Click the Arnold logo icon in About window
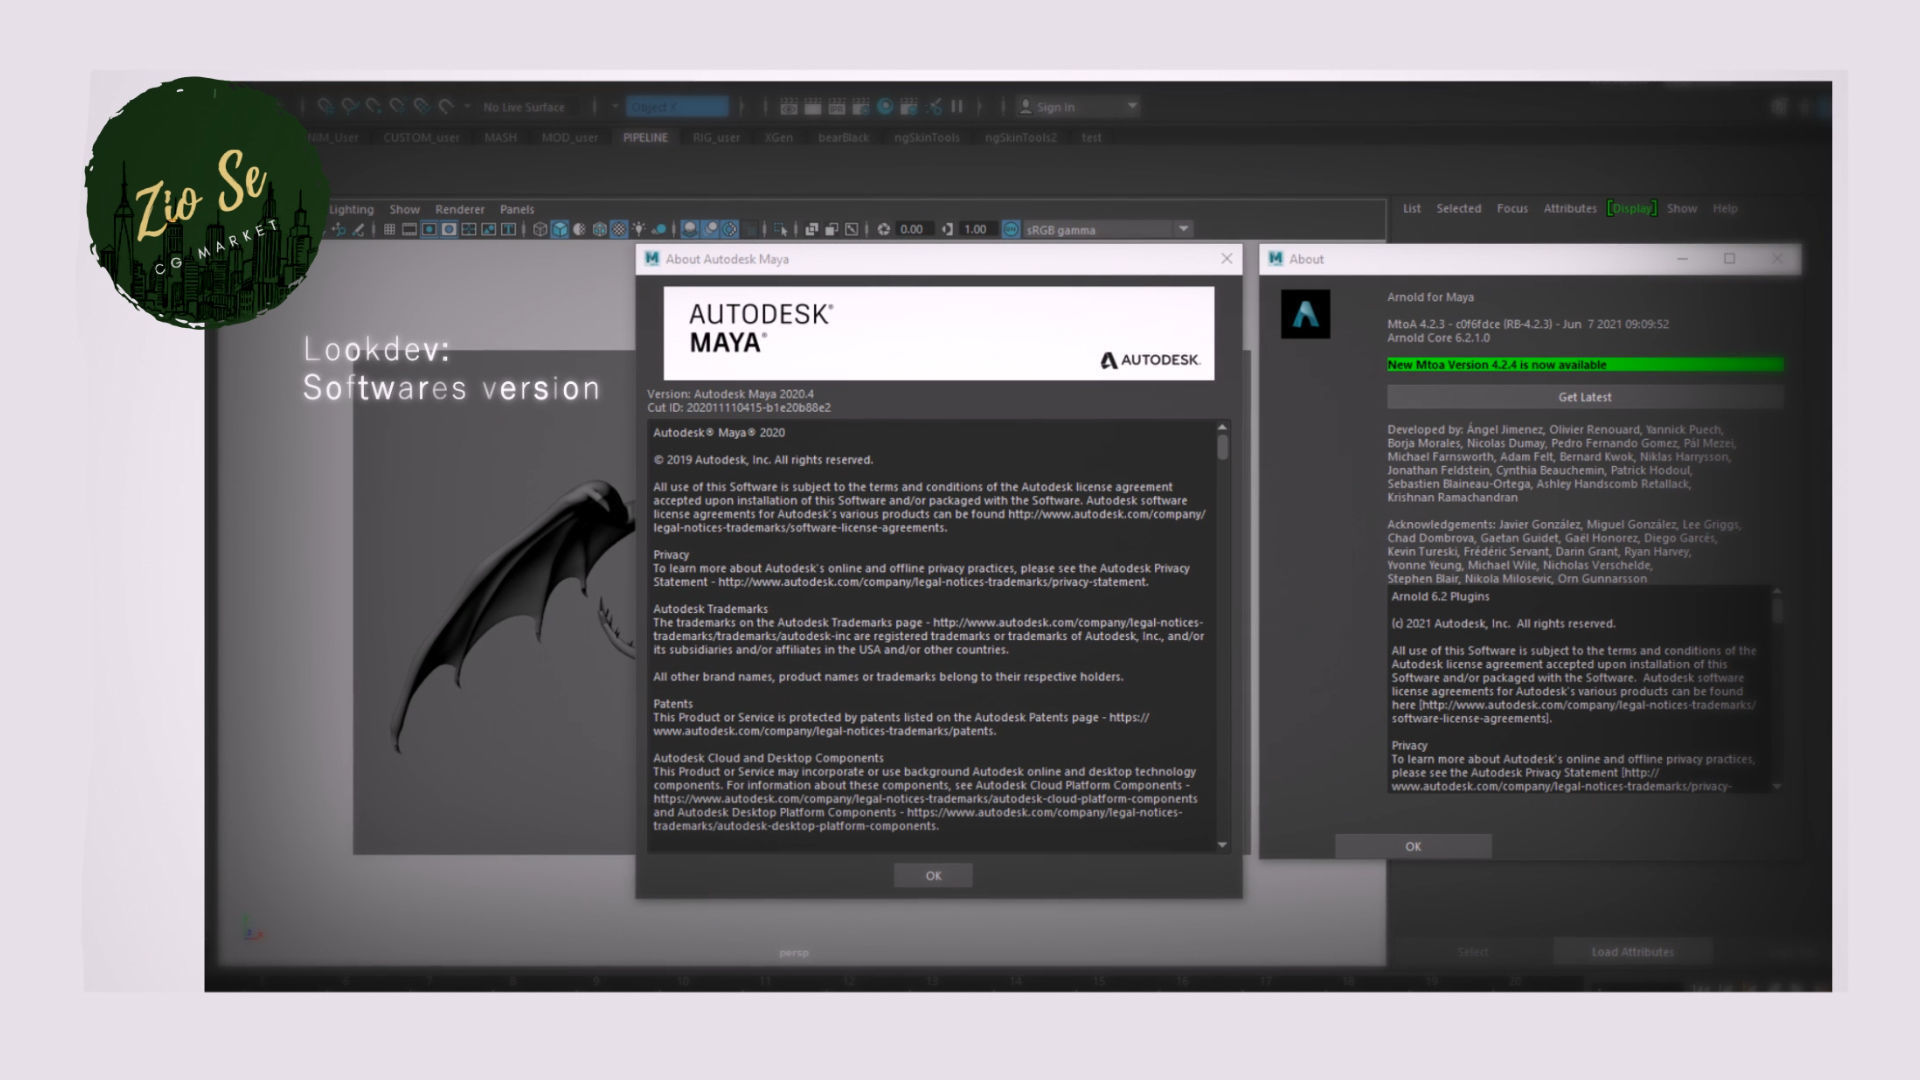Screen dimensions: 1920x1080 pyautogui.click(x=1305, y=315)
